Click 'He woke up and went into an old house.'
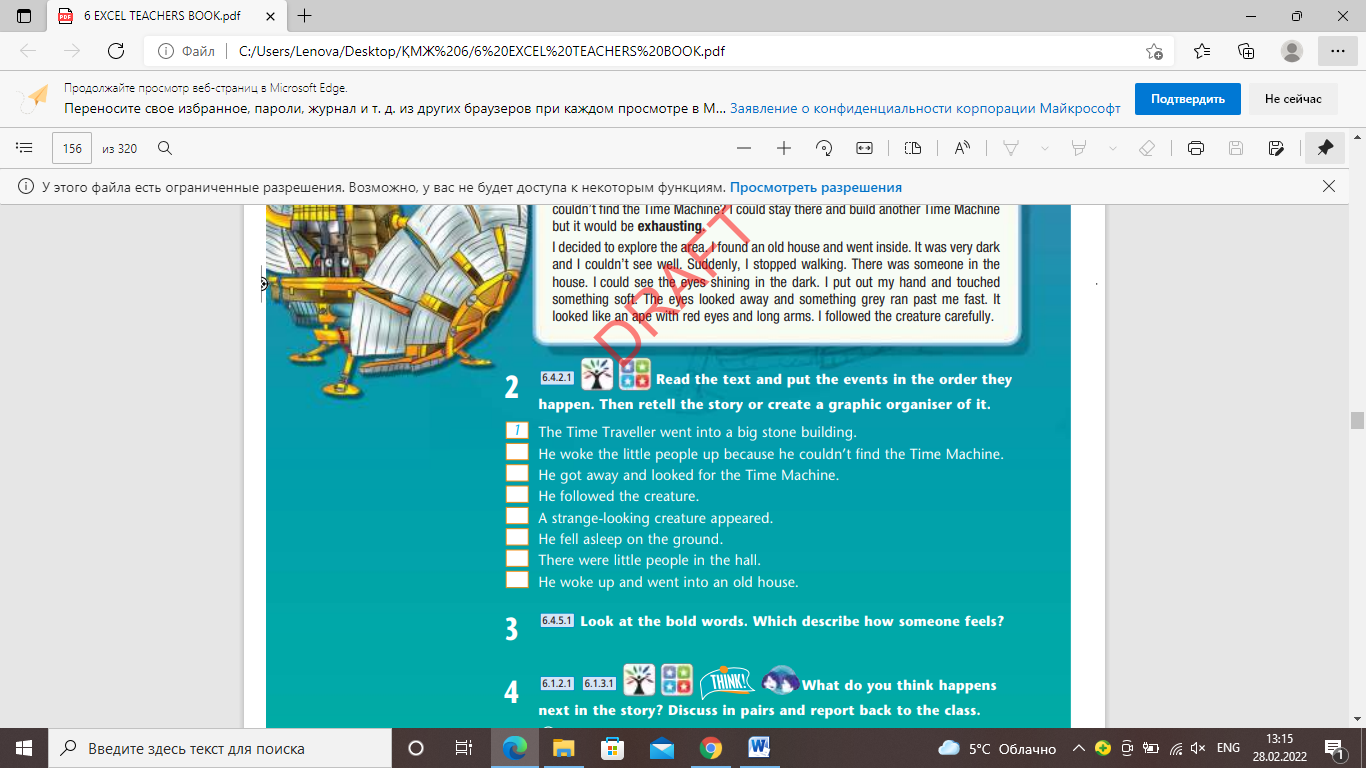The image size is (1366, 768). coord(668,582)
